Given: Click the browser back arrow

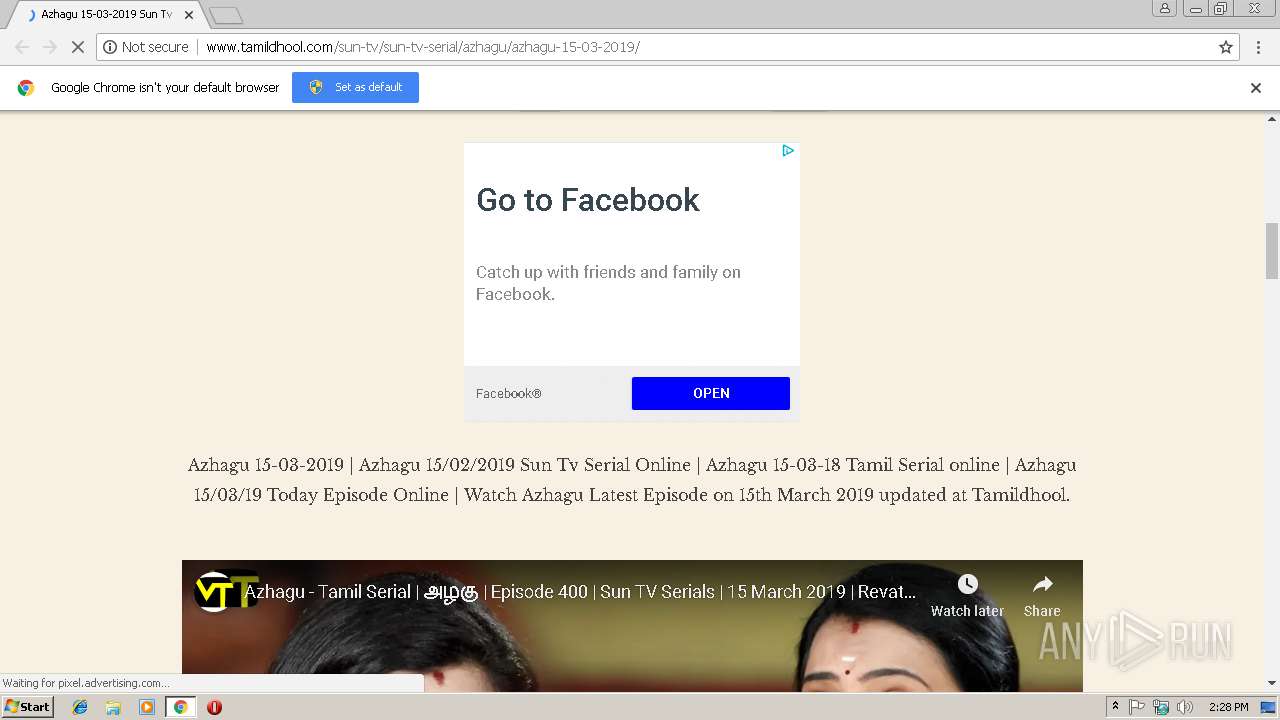Looking at the screenshot, I should pyautogui.click(x=22, y=47).
